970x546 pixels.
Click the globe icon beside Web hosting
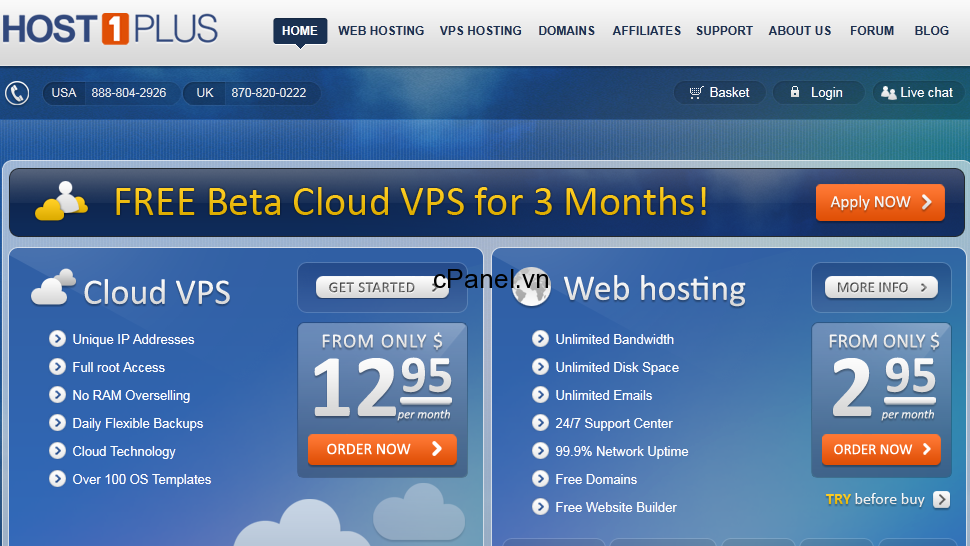pos(532,288)
